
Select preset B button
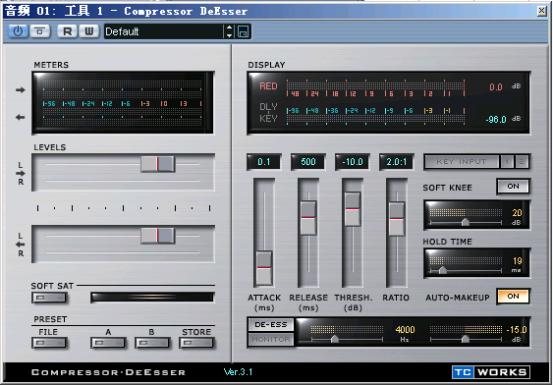pyautogui.click(x=152, y=343)
